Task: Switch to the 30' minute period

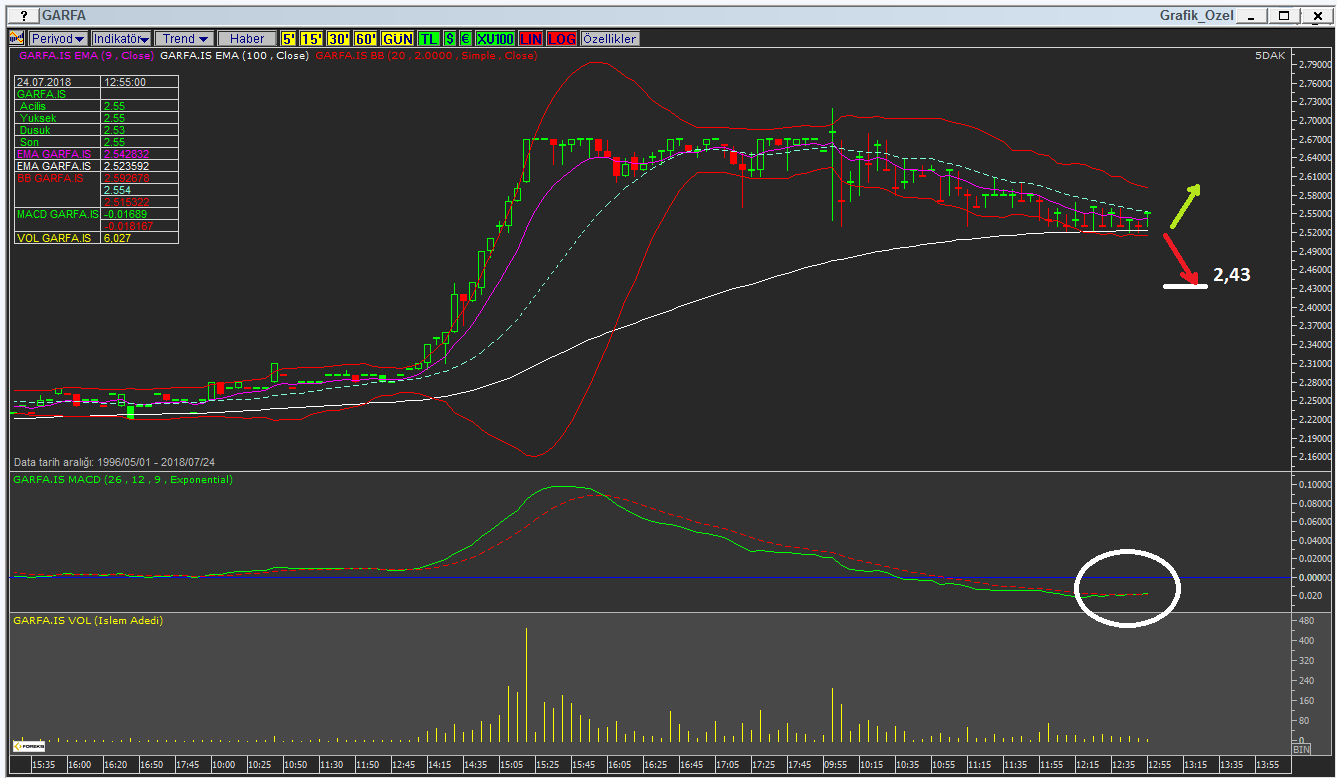Action: tap(340, 38)
